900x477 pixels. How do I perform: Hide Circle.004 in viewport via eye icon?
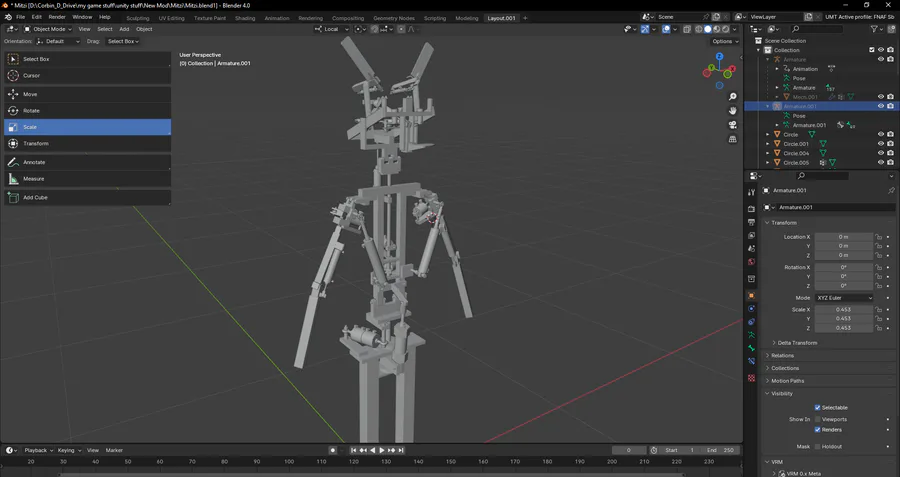[x=881, y=153]
